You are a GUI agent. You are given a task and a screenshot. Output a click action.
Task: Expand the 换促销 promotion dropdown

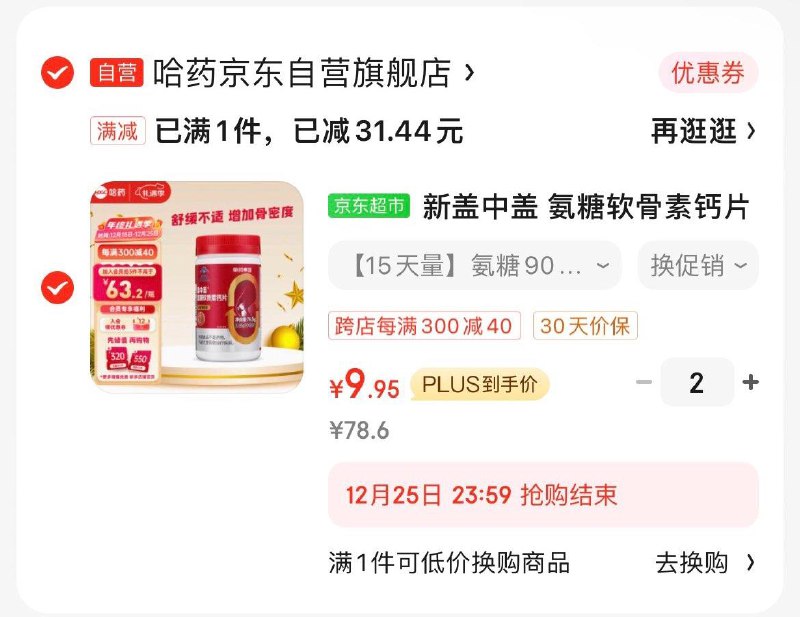point(698,265)
